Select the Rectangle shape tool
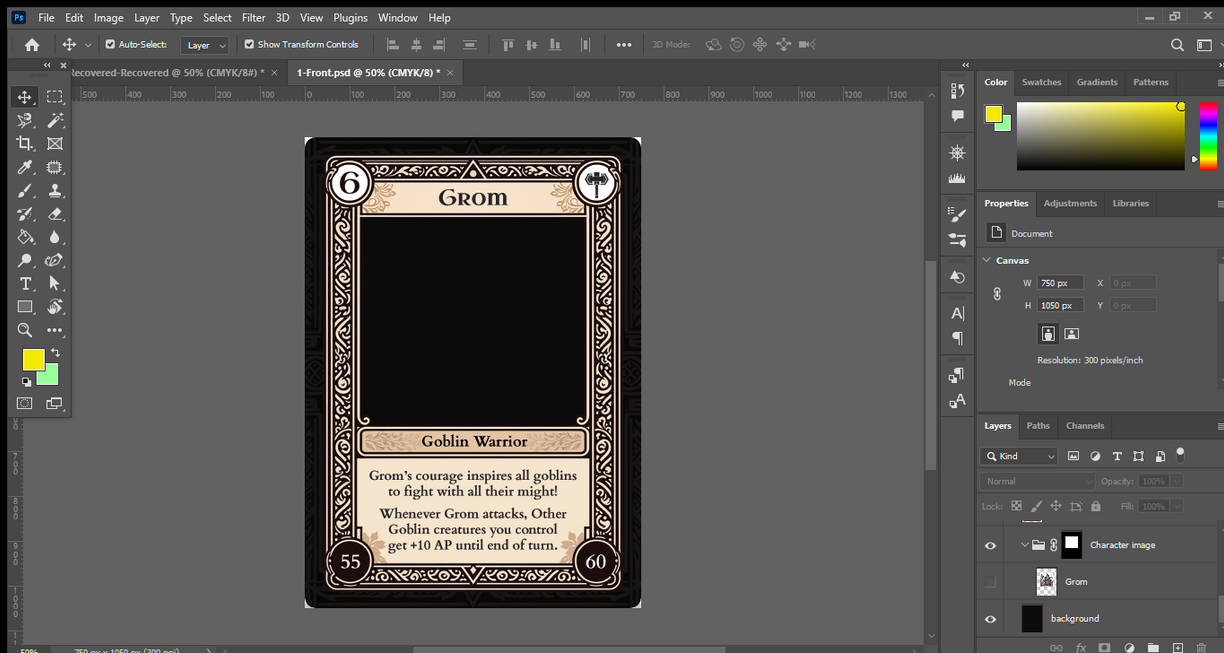Image resolution: width=1224 pixels, height=653 pixels. 25,307
